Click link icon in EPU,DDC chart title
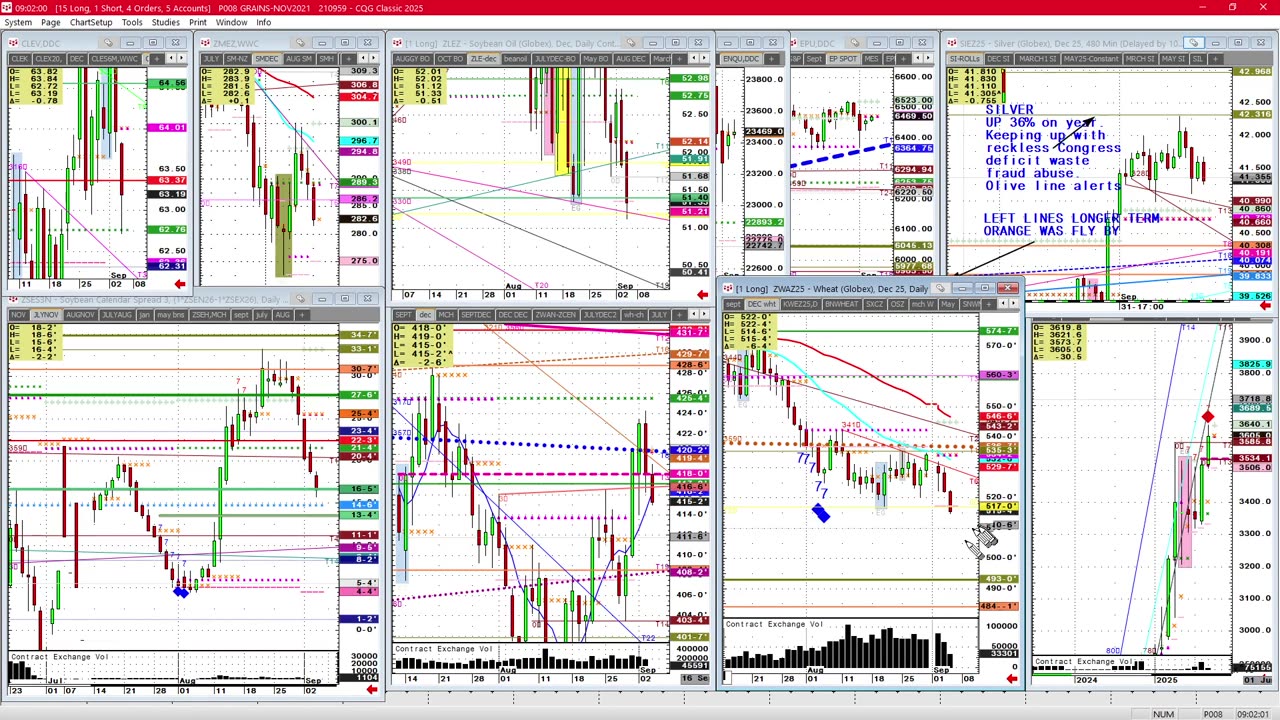Viewport: 1280px width, 720px height. 854,42
